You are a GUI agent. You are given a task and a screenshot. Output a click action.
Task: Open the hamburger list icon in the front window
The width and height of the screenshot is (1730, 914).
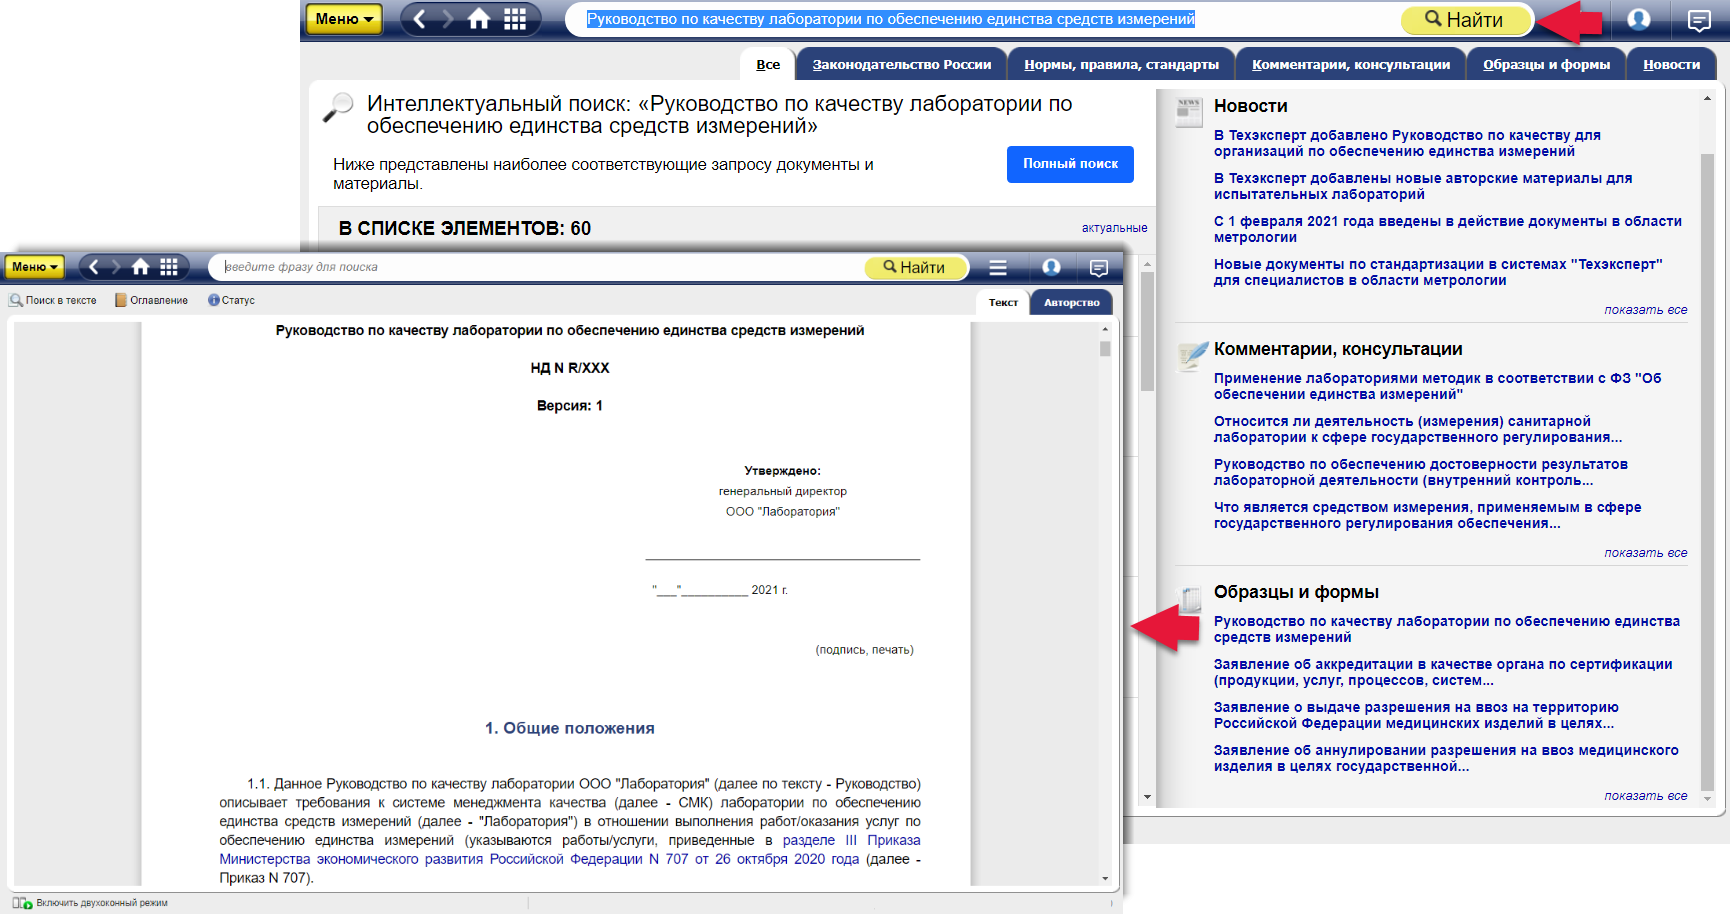(998, 267)
